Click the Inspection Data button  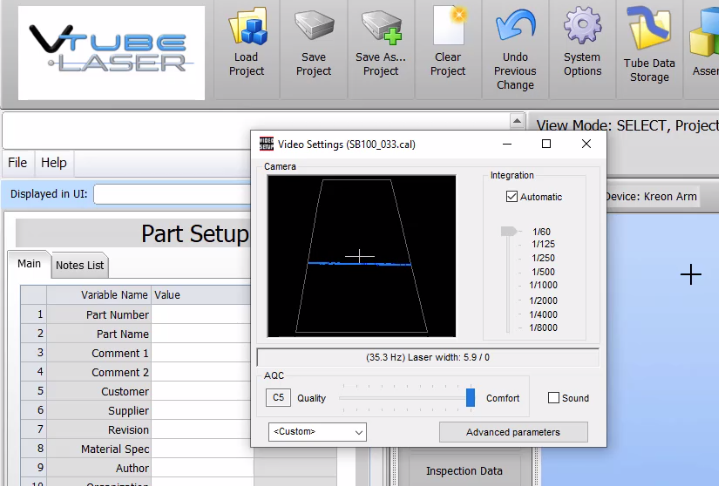point(465,471)
